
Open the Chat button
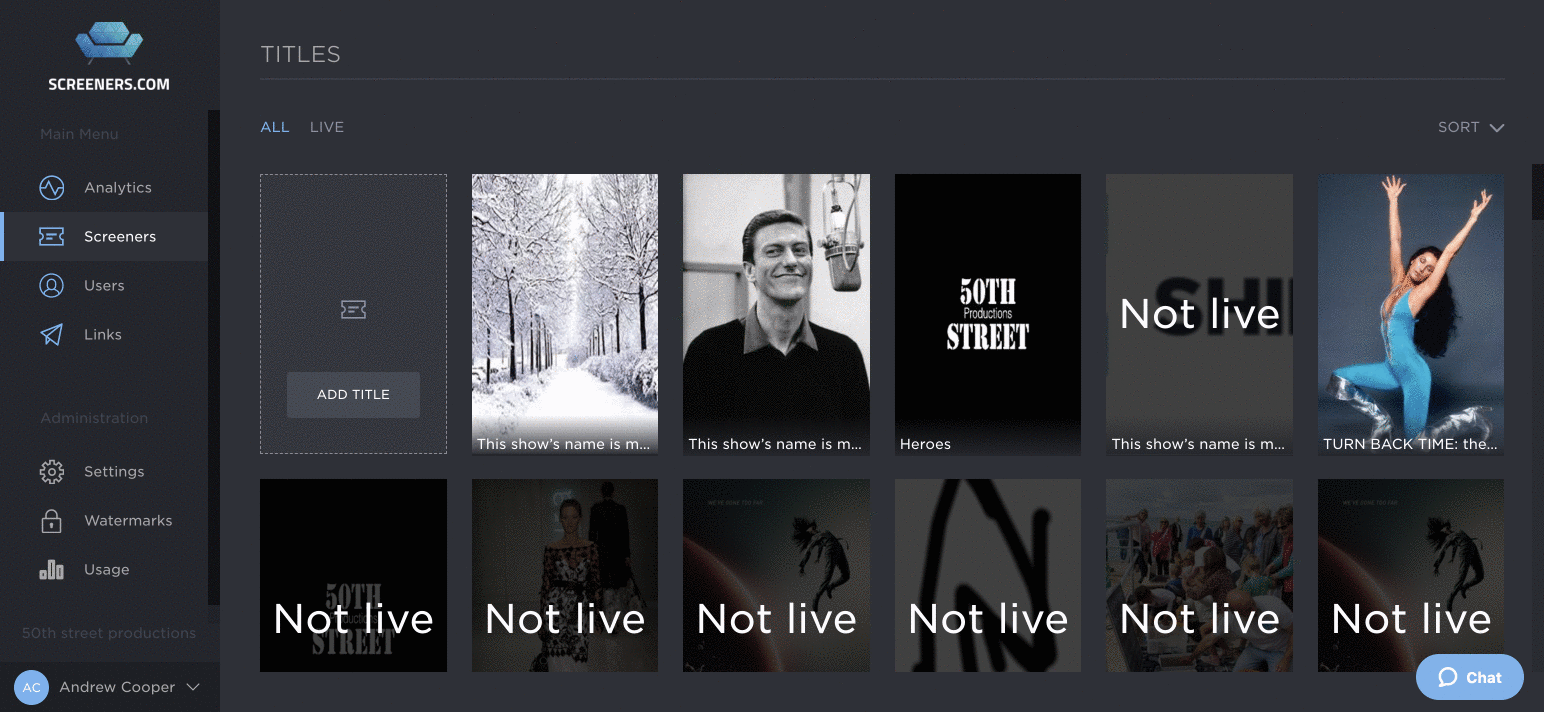pyautogui.click(x=1470, y=677)
